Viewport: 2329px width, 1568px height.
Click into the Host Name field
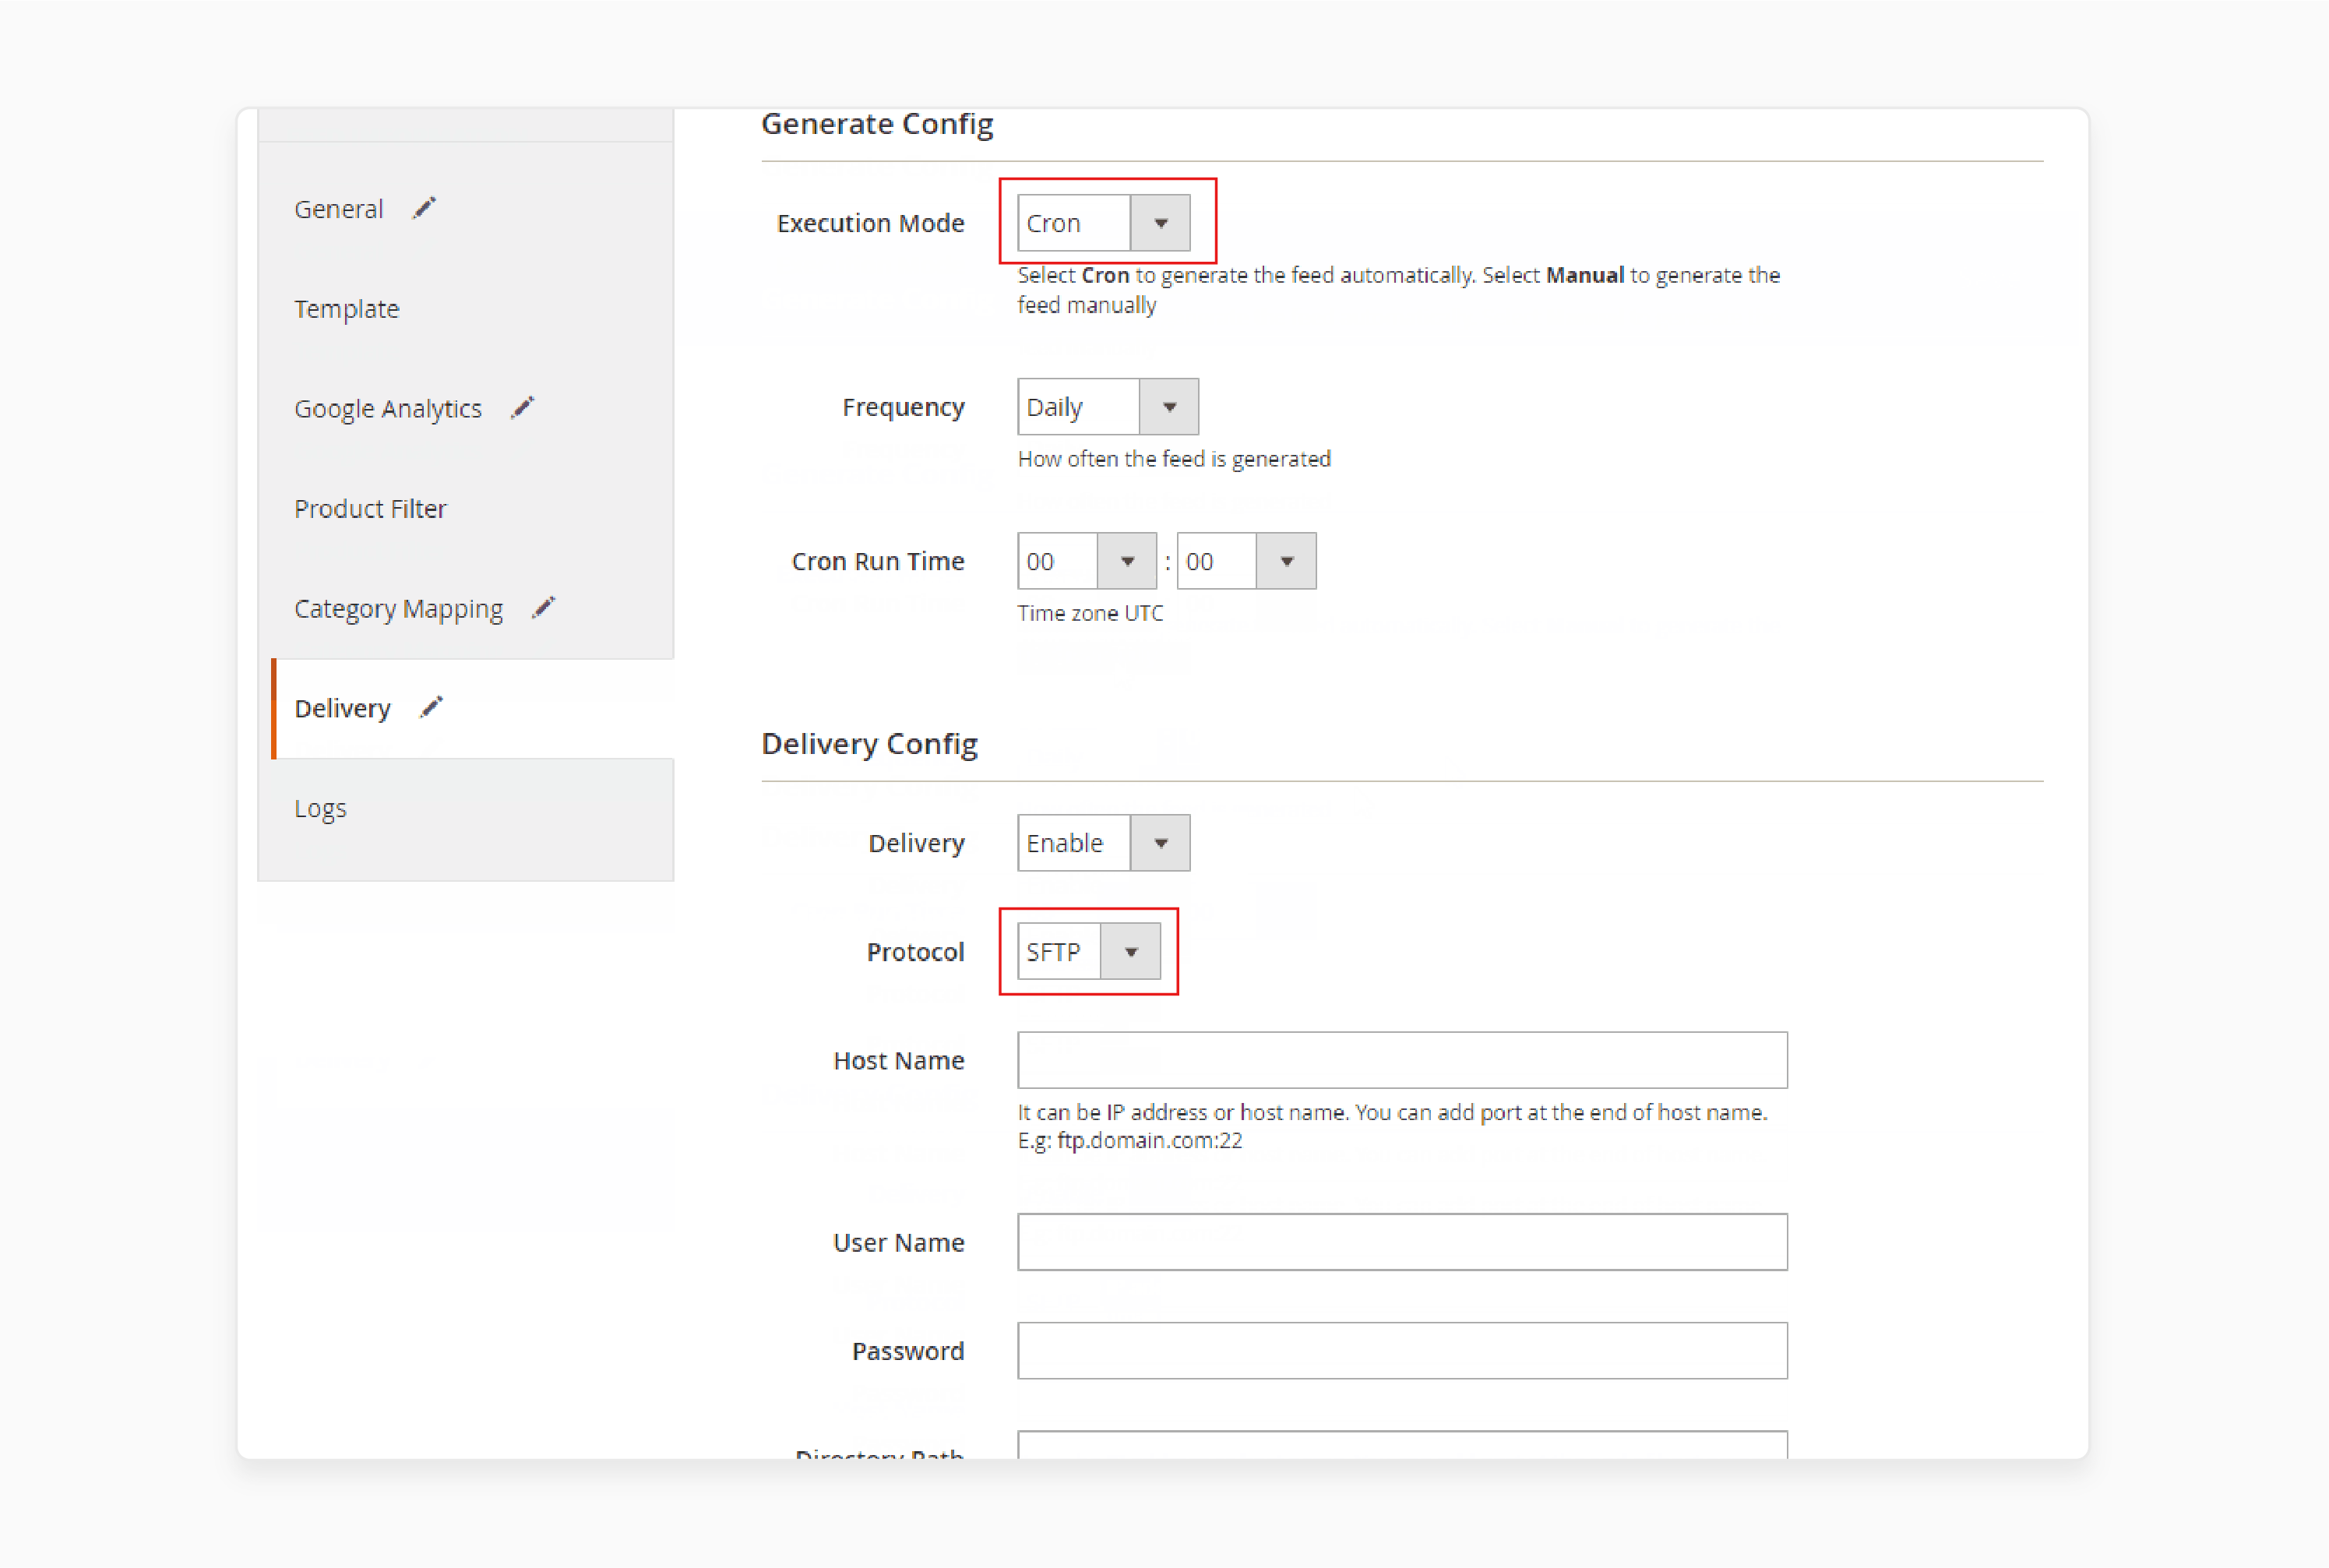(x=1402, y=1060)
